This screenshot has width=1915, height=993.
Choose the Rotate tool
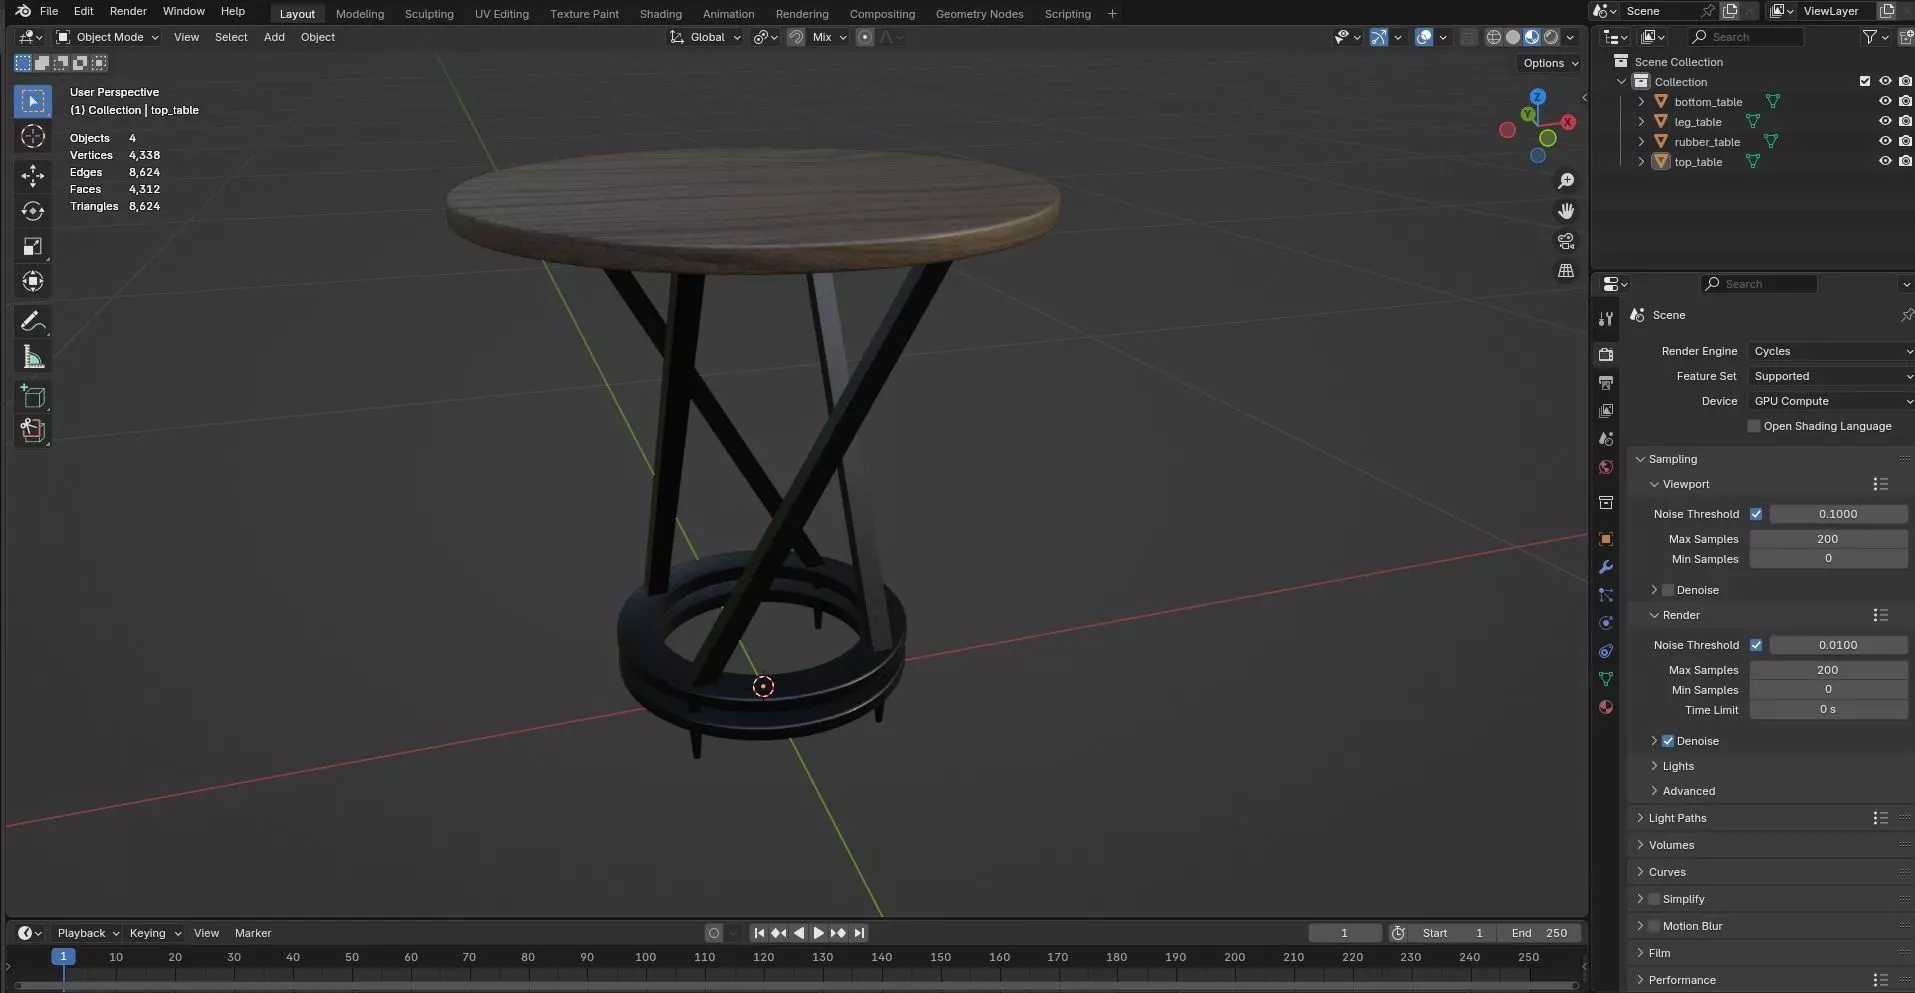tap(33, 211)
